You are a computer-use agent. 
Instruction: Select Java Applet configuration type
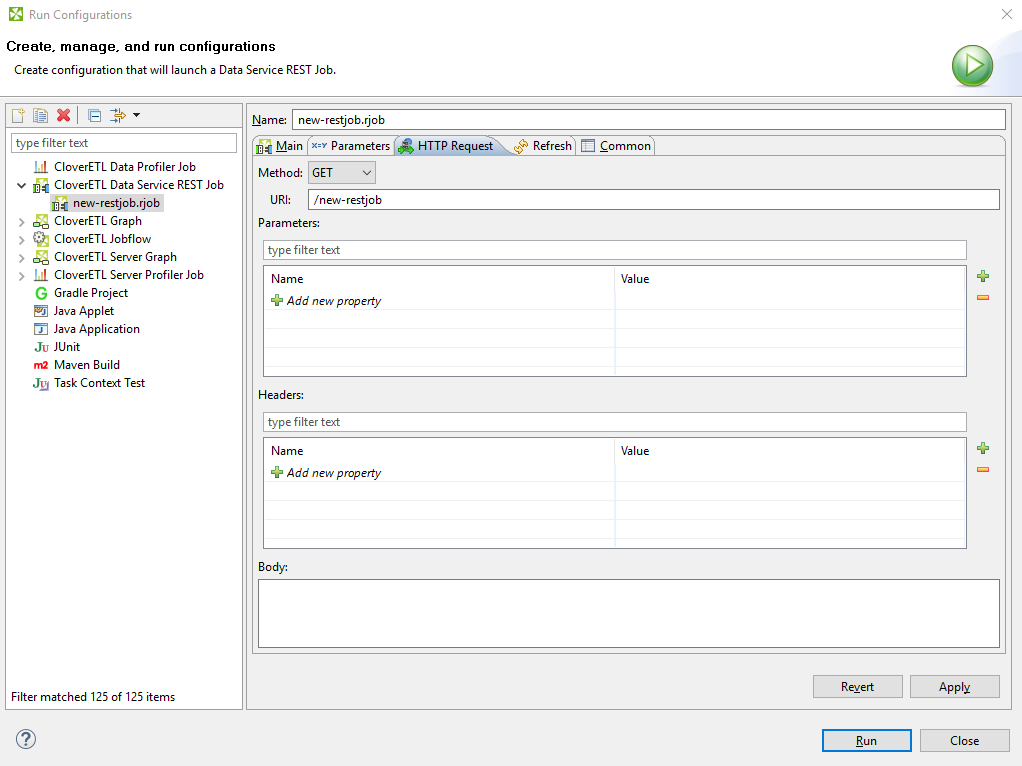pos(83,311)
